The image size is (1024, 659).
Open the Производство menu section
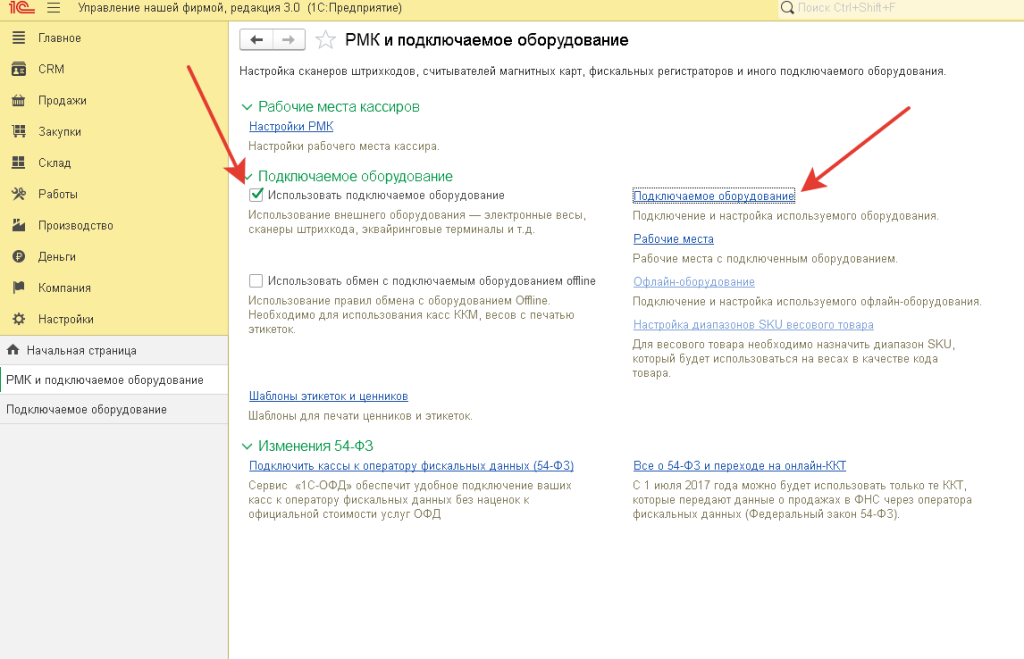tap(114, 225)
